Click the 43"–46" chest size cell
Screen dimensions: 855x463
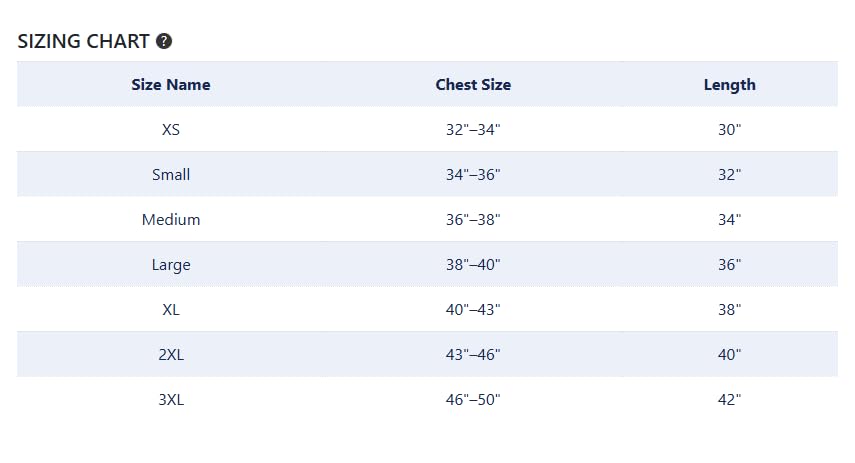pyautogui.click(x=473, y=355)
